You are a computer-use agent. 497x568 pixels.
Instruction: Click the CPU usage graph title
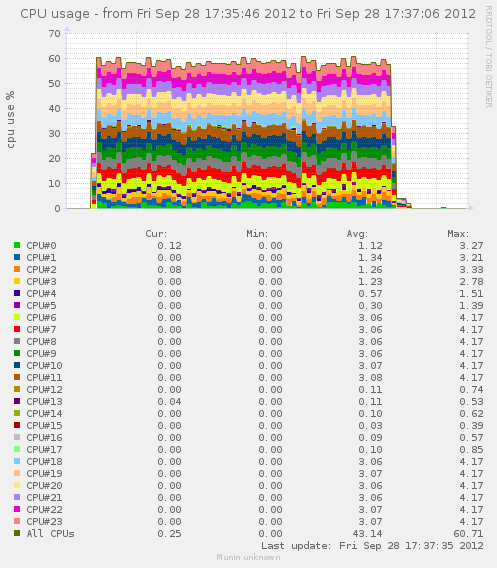click(x=248, y=14)
